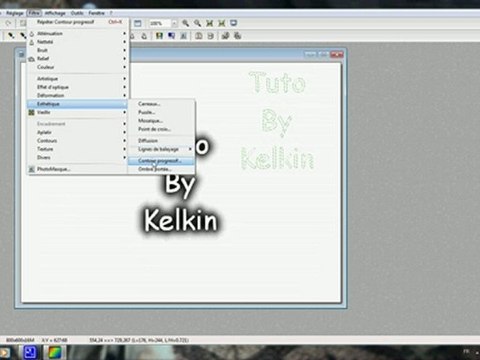Expand the Déformation submenu
This screenshot has height=360, width=480.
(77, 95)
